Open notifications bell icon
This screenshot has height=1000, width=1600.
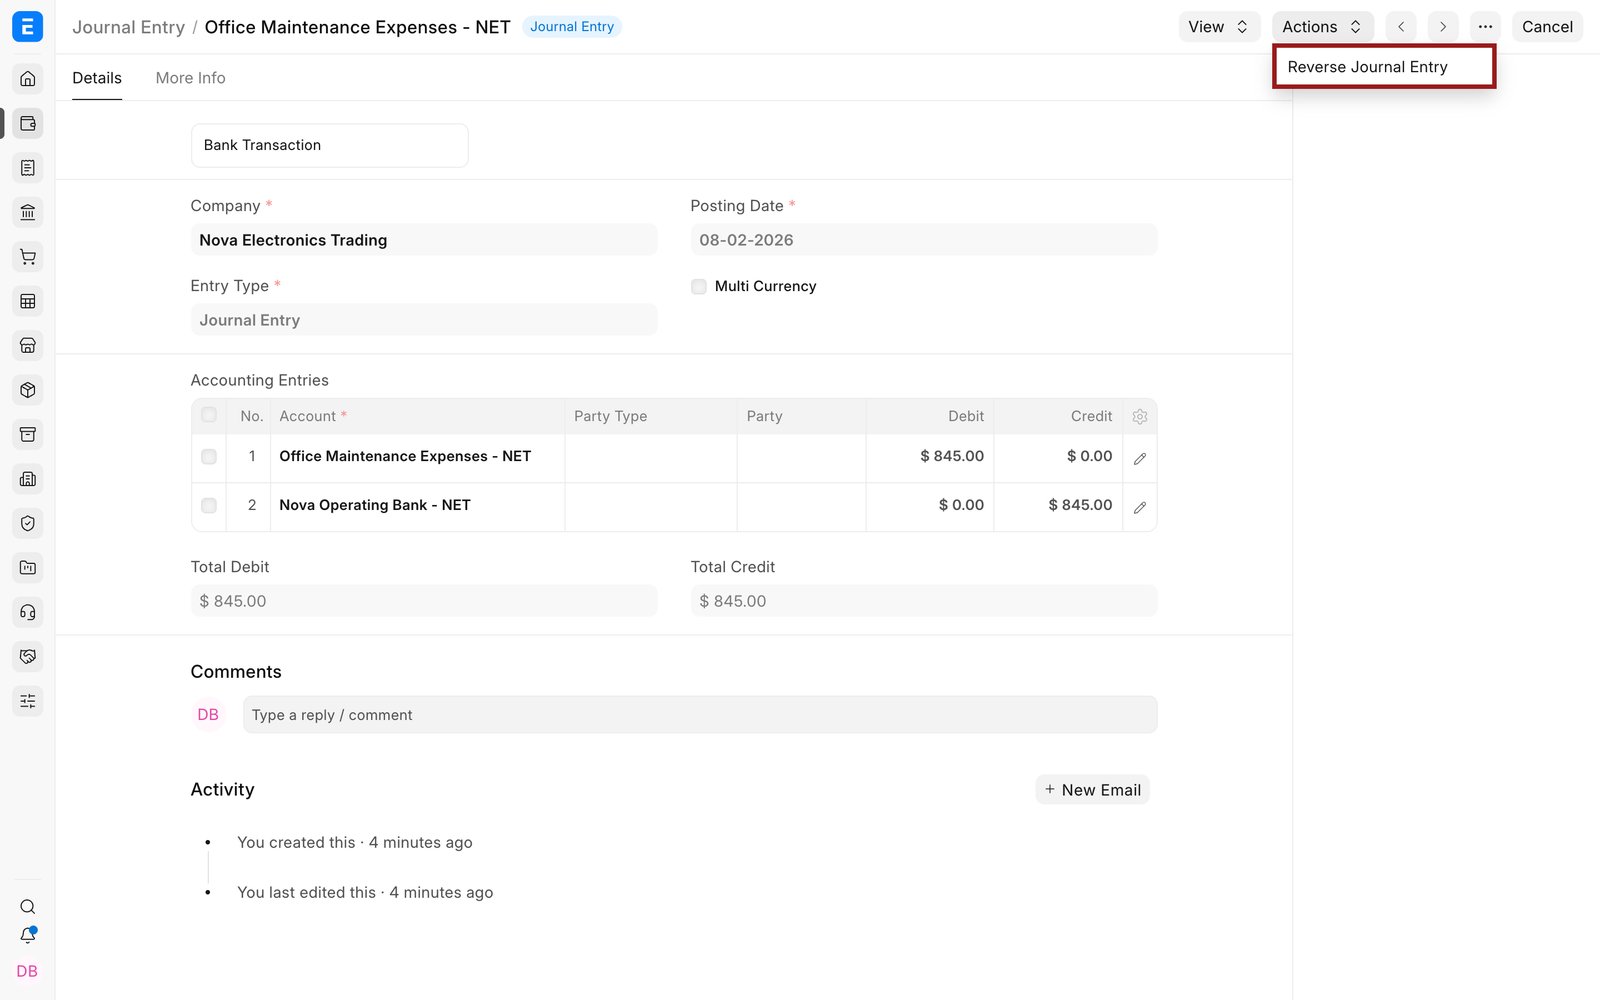pos(28,936)
